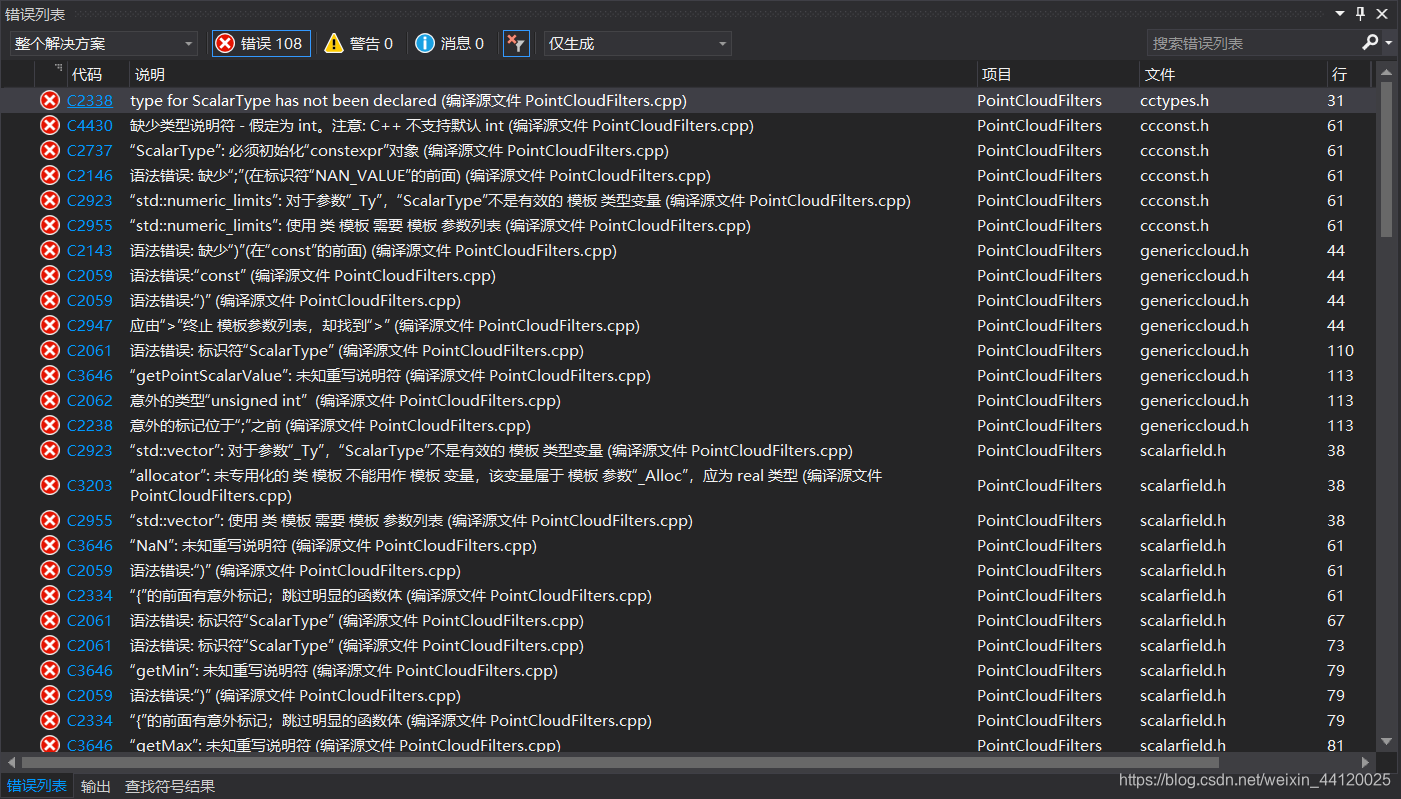Click file cell ccconst.h in C4430 row
The width and height of the screenshot is (1401, 799).
(1174, 125)
